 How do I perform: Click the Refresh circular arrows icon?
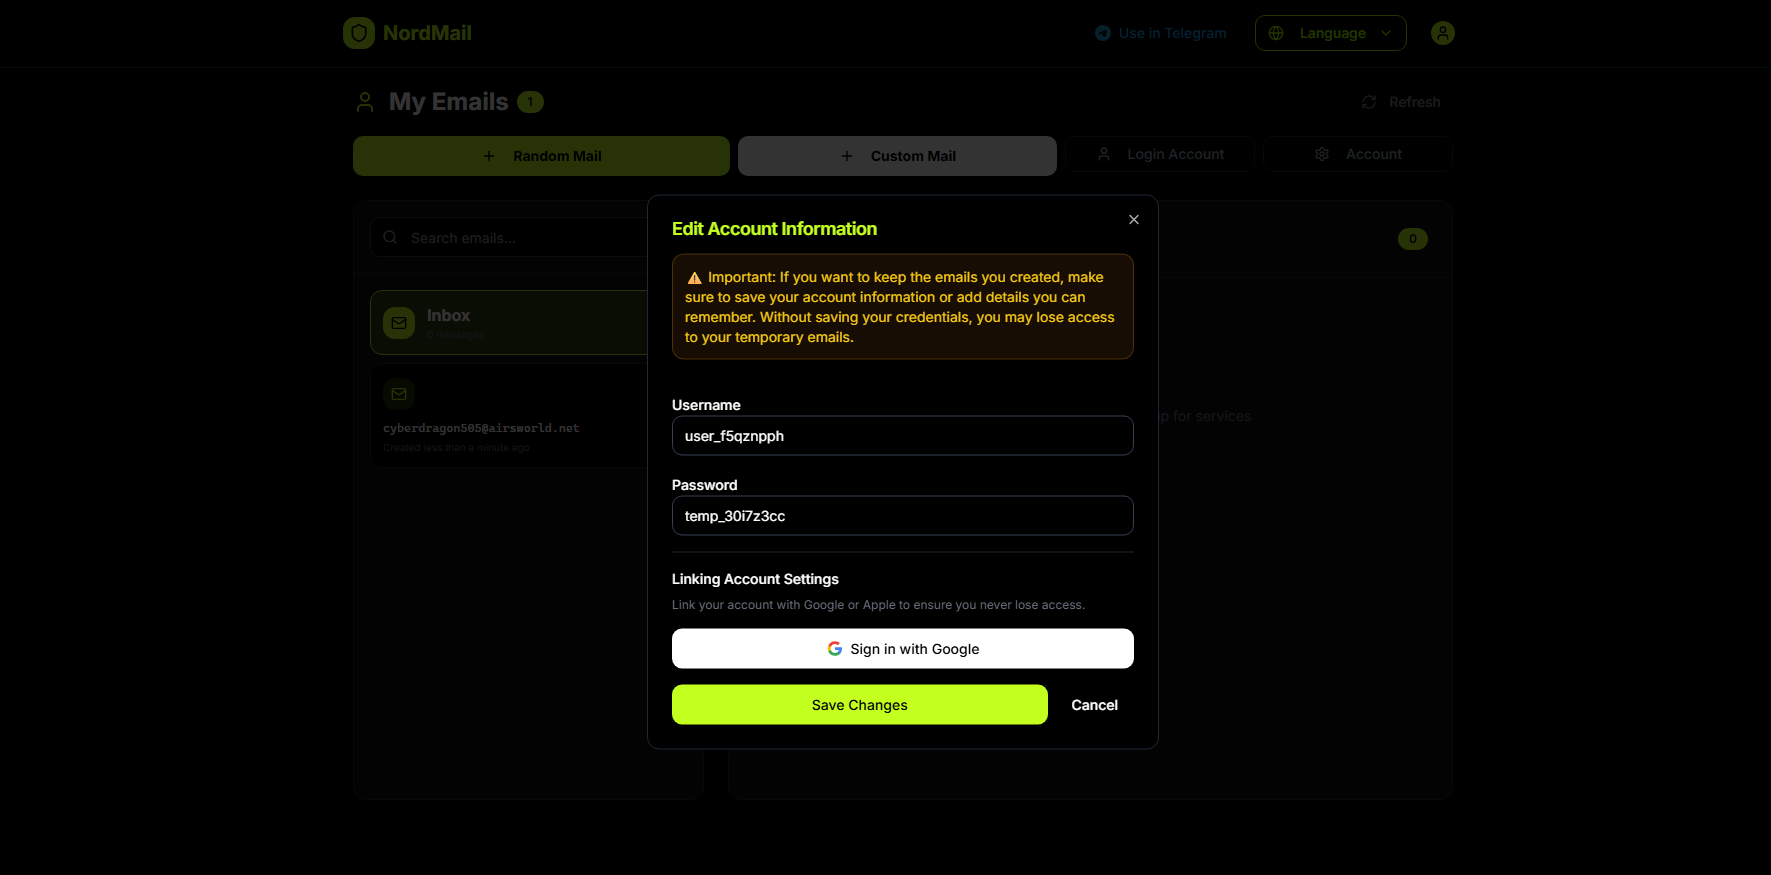[1369, 102]
